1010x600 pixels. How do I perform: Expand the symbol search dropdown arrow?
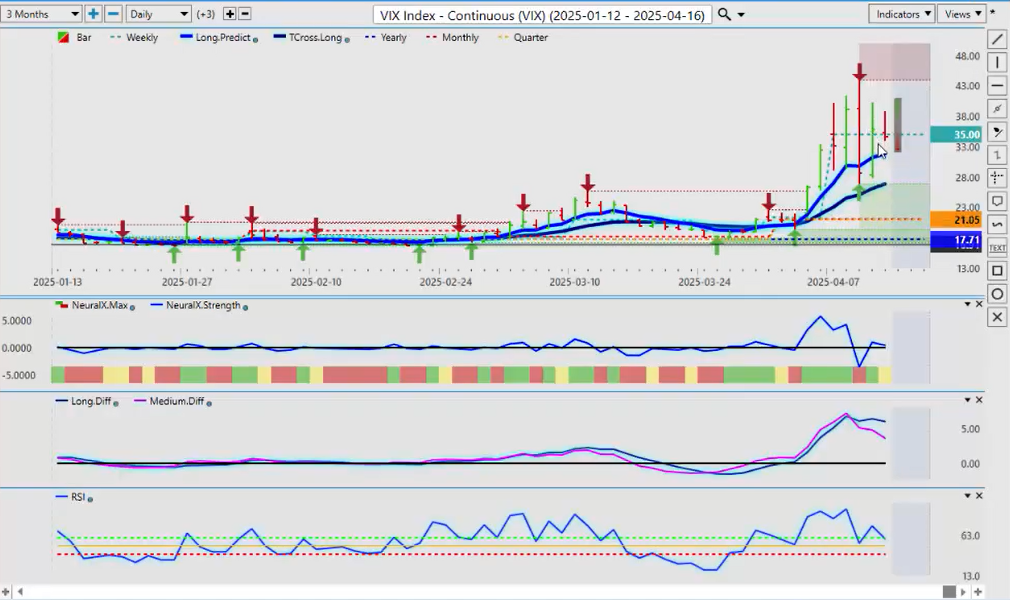(x=745, y=14)
